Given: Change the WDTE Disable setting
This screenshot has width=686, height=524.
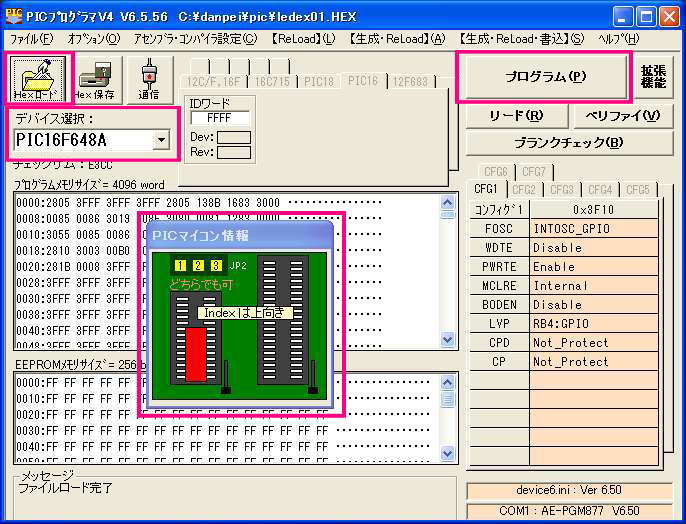Looking at the screenshot, I should click(594, 248).
